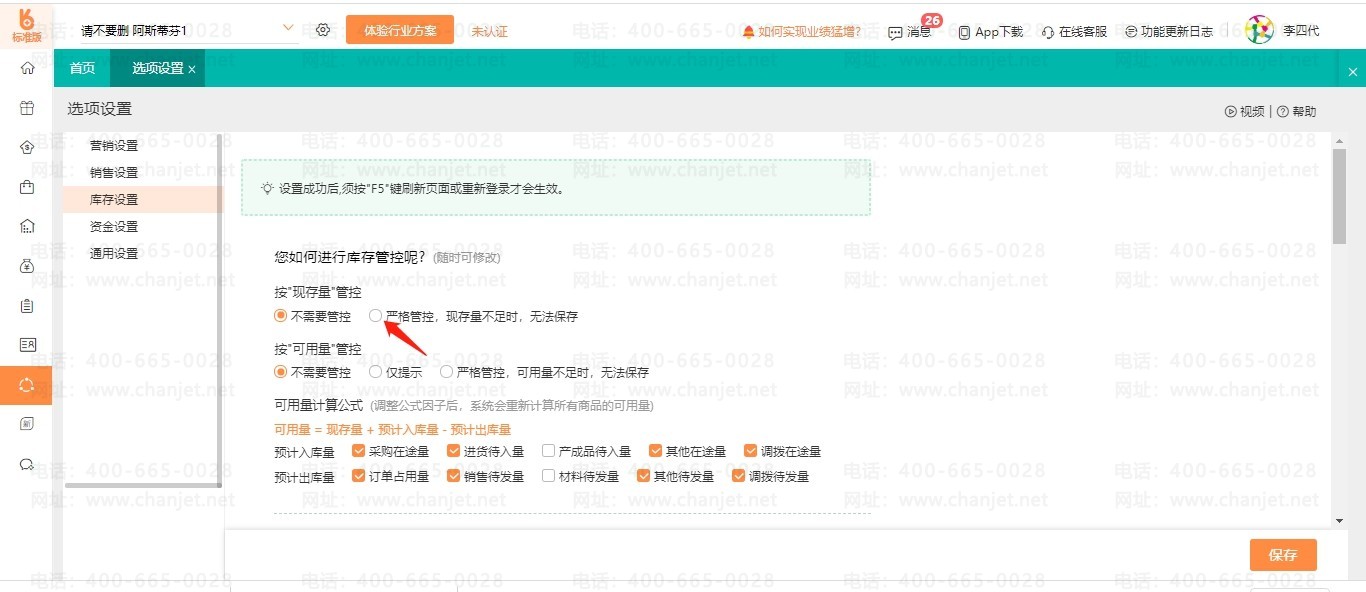The height and width of the screenshot is (592, 1366).
Task: Click the clipboard icon in sidebar
Action: (27, 306)
